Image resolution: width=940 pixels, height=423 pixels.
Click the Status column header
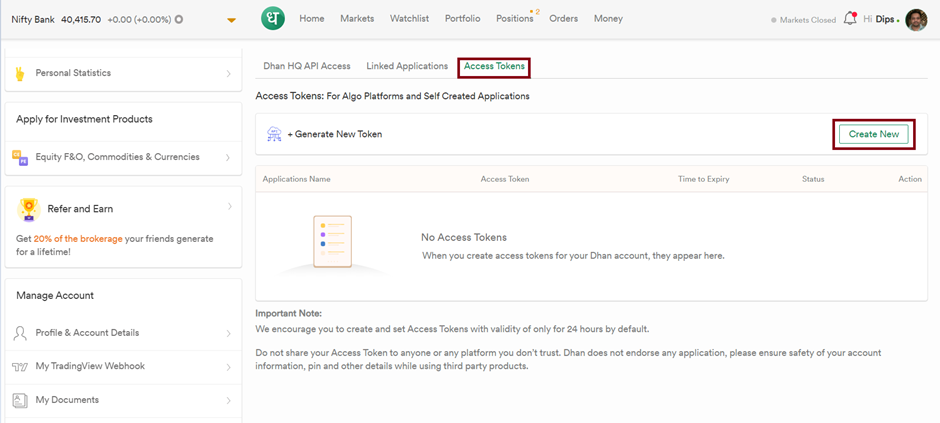813,179
